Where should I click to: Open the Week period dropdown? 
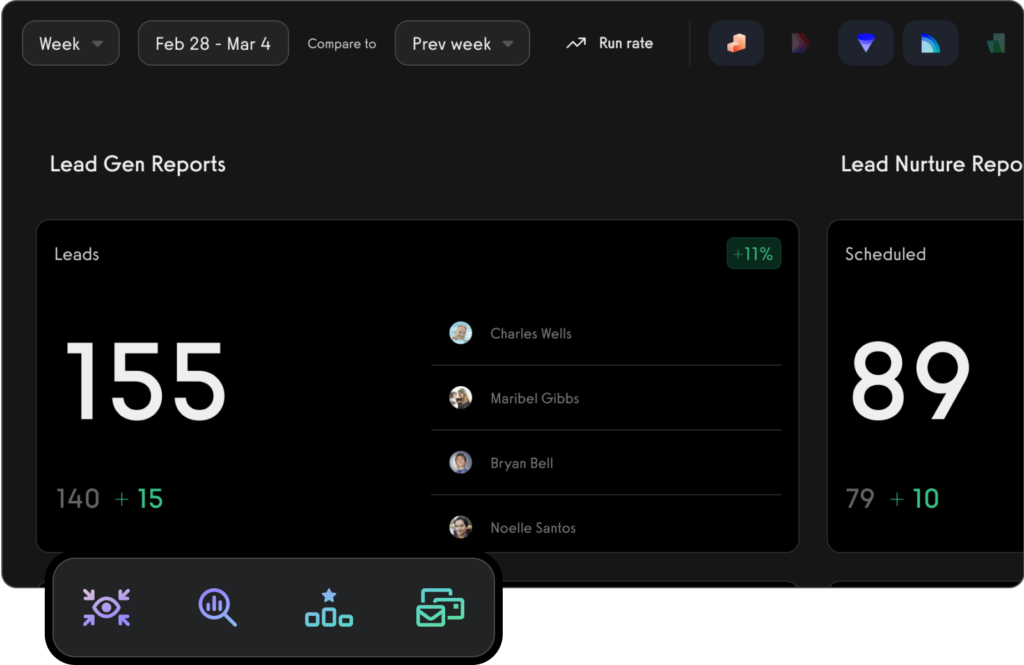70,42
